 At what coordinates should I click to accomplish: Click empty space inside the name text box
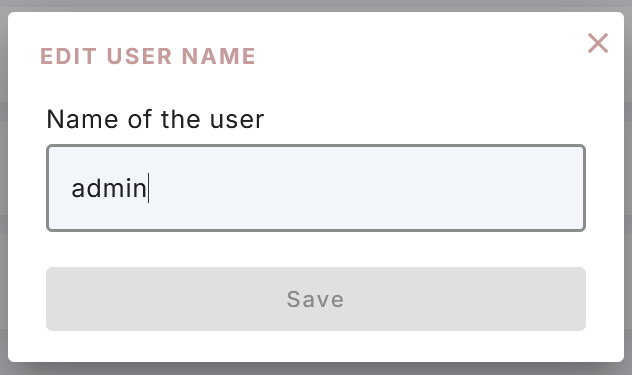[x=363, y=188]
